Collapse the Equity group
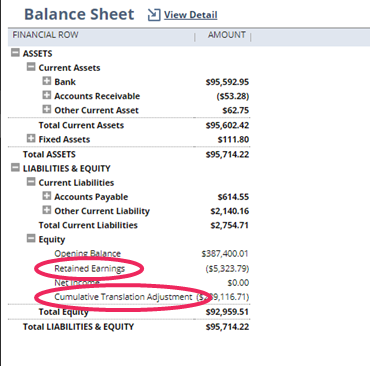Viewport: 370px width, 366px height. (x=31, y=238)
